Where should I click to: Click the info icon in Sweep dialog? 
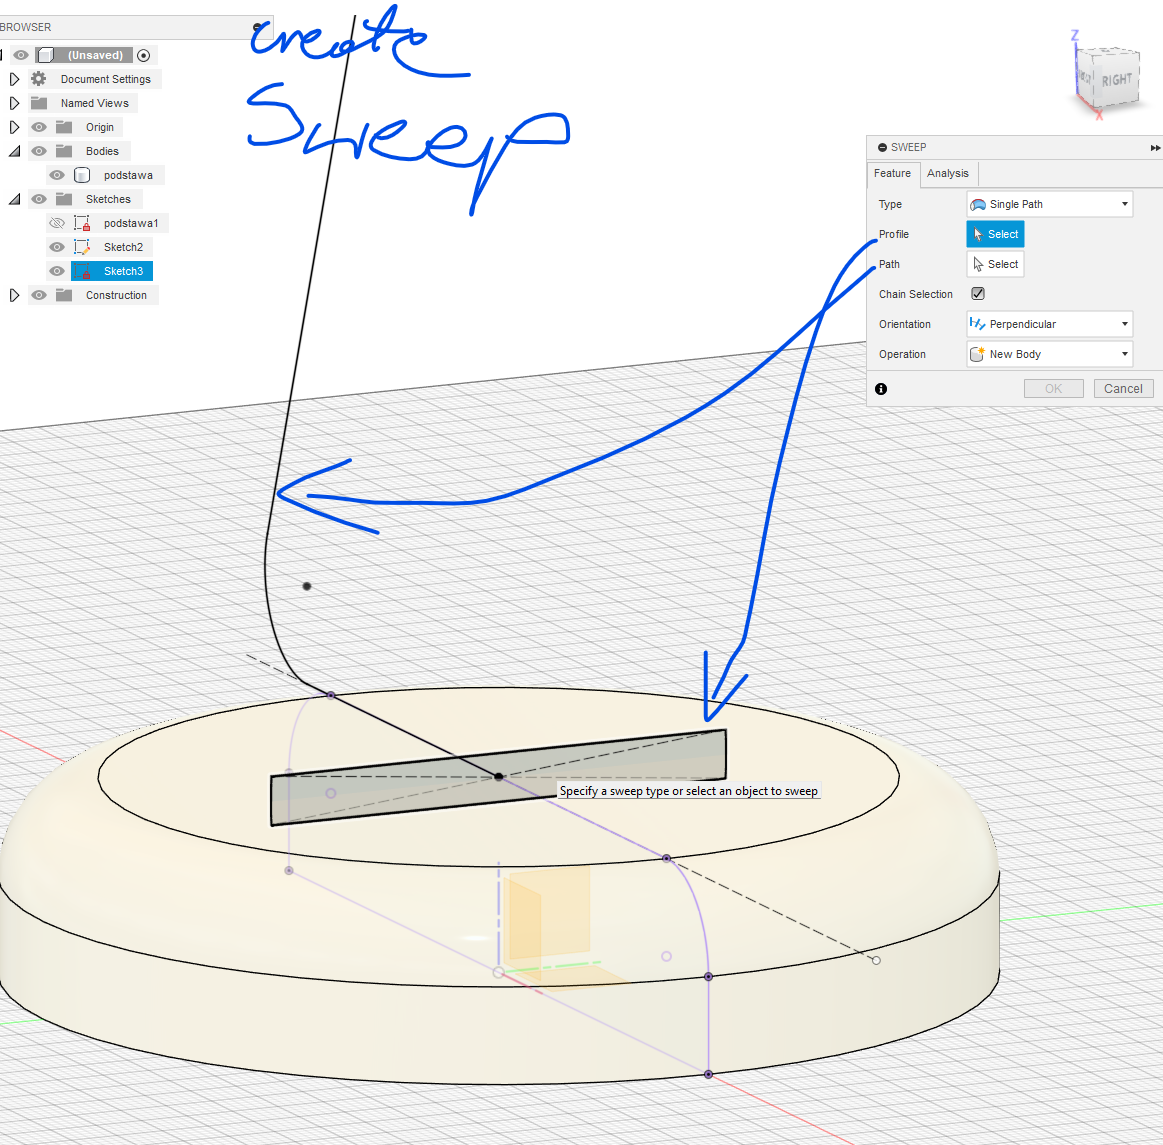pos(881,389)
